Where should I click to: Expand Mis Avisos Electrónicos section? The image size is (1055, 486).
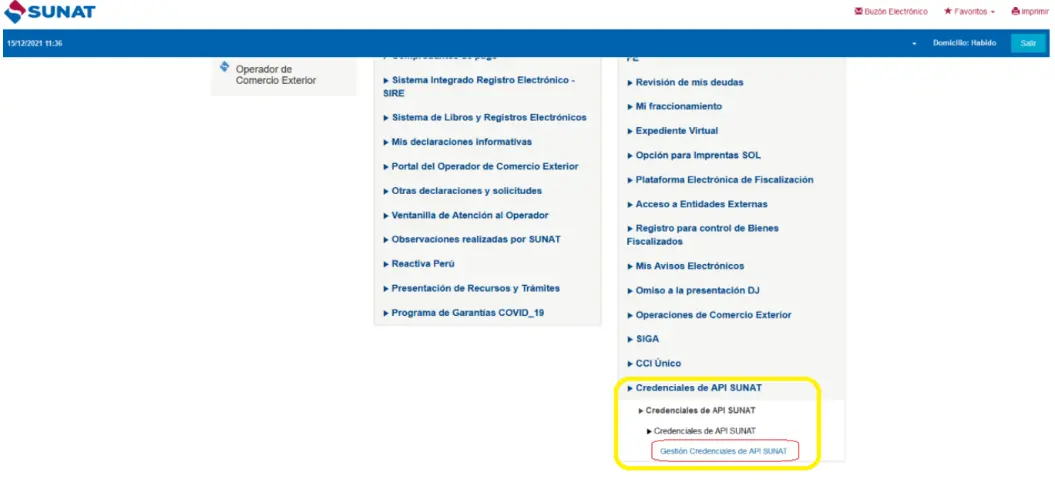tap(690, 266)
